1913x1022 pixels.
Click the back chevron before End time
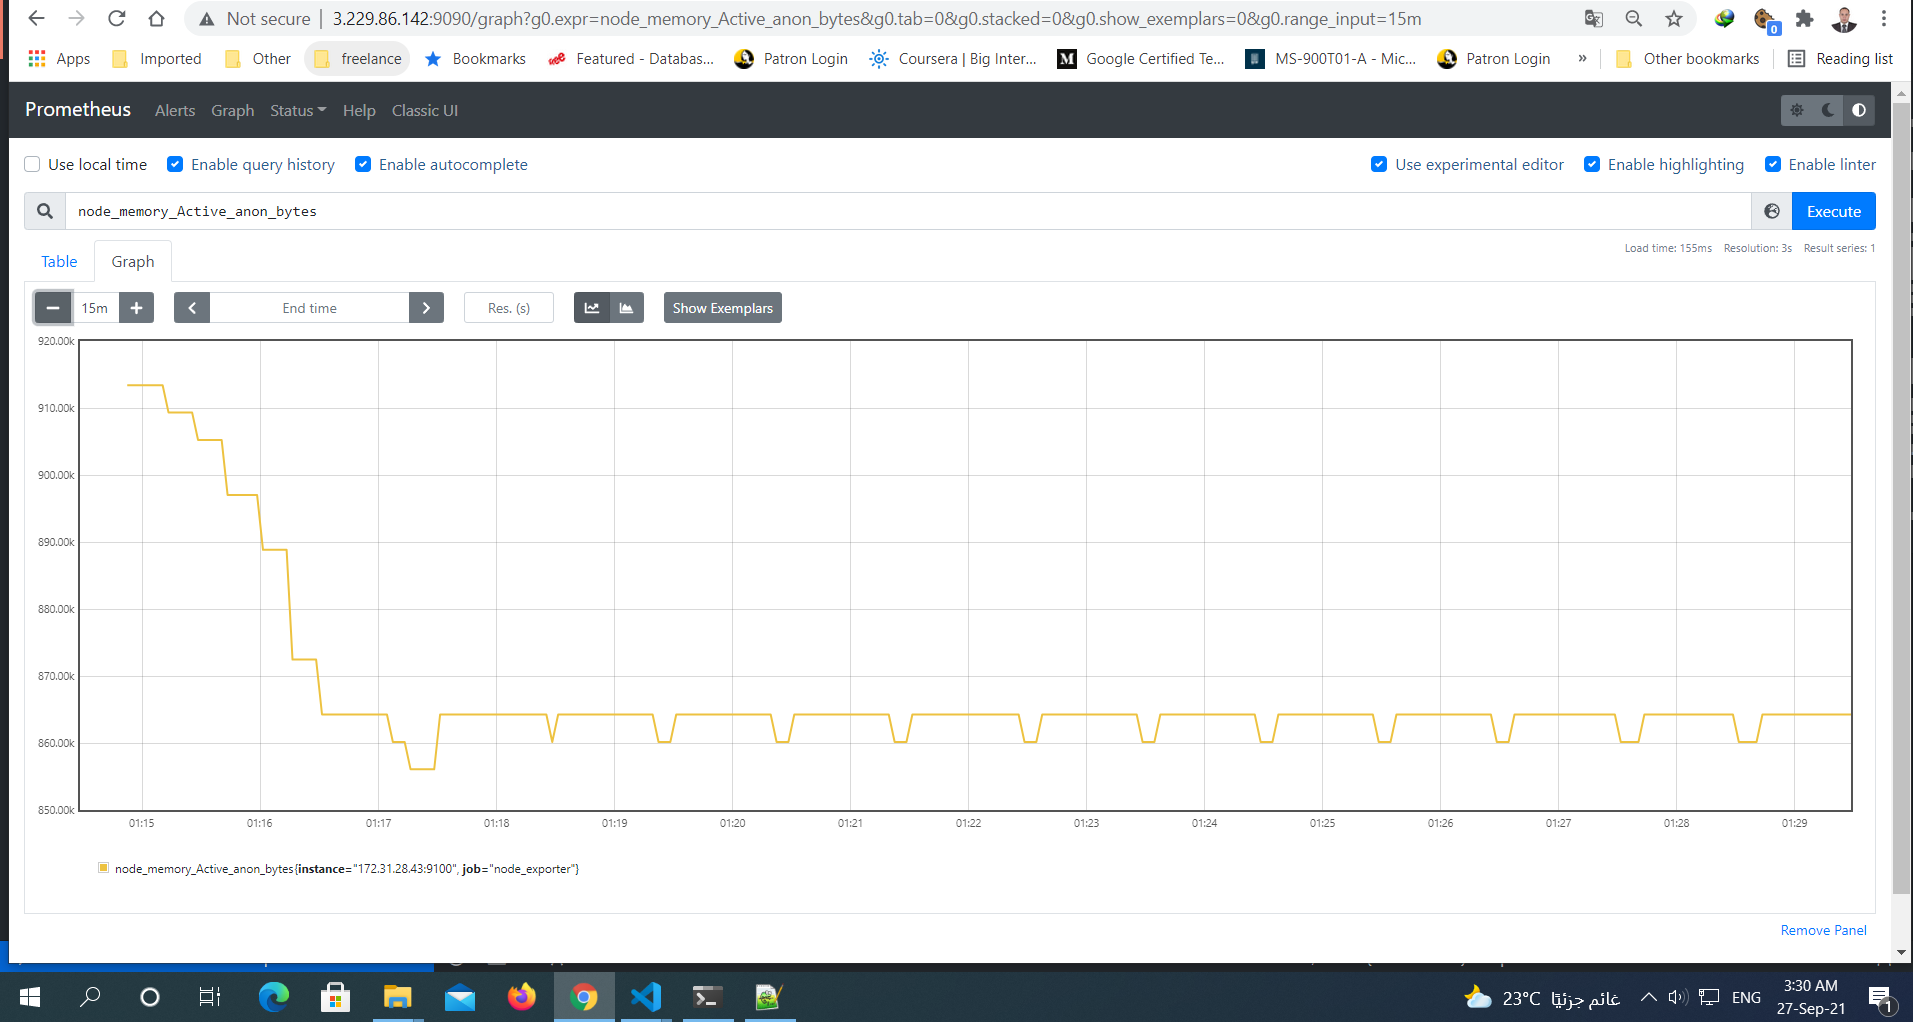(191, 307)
